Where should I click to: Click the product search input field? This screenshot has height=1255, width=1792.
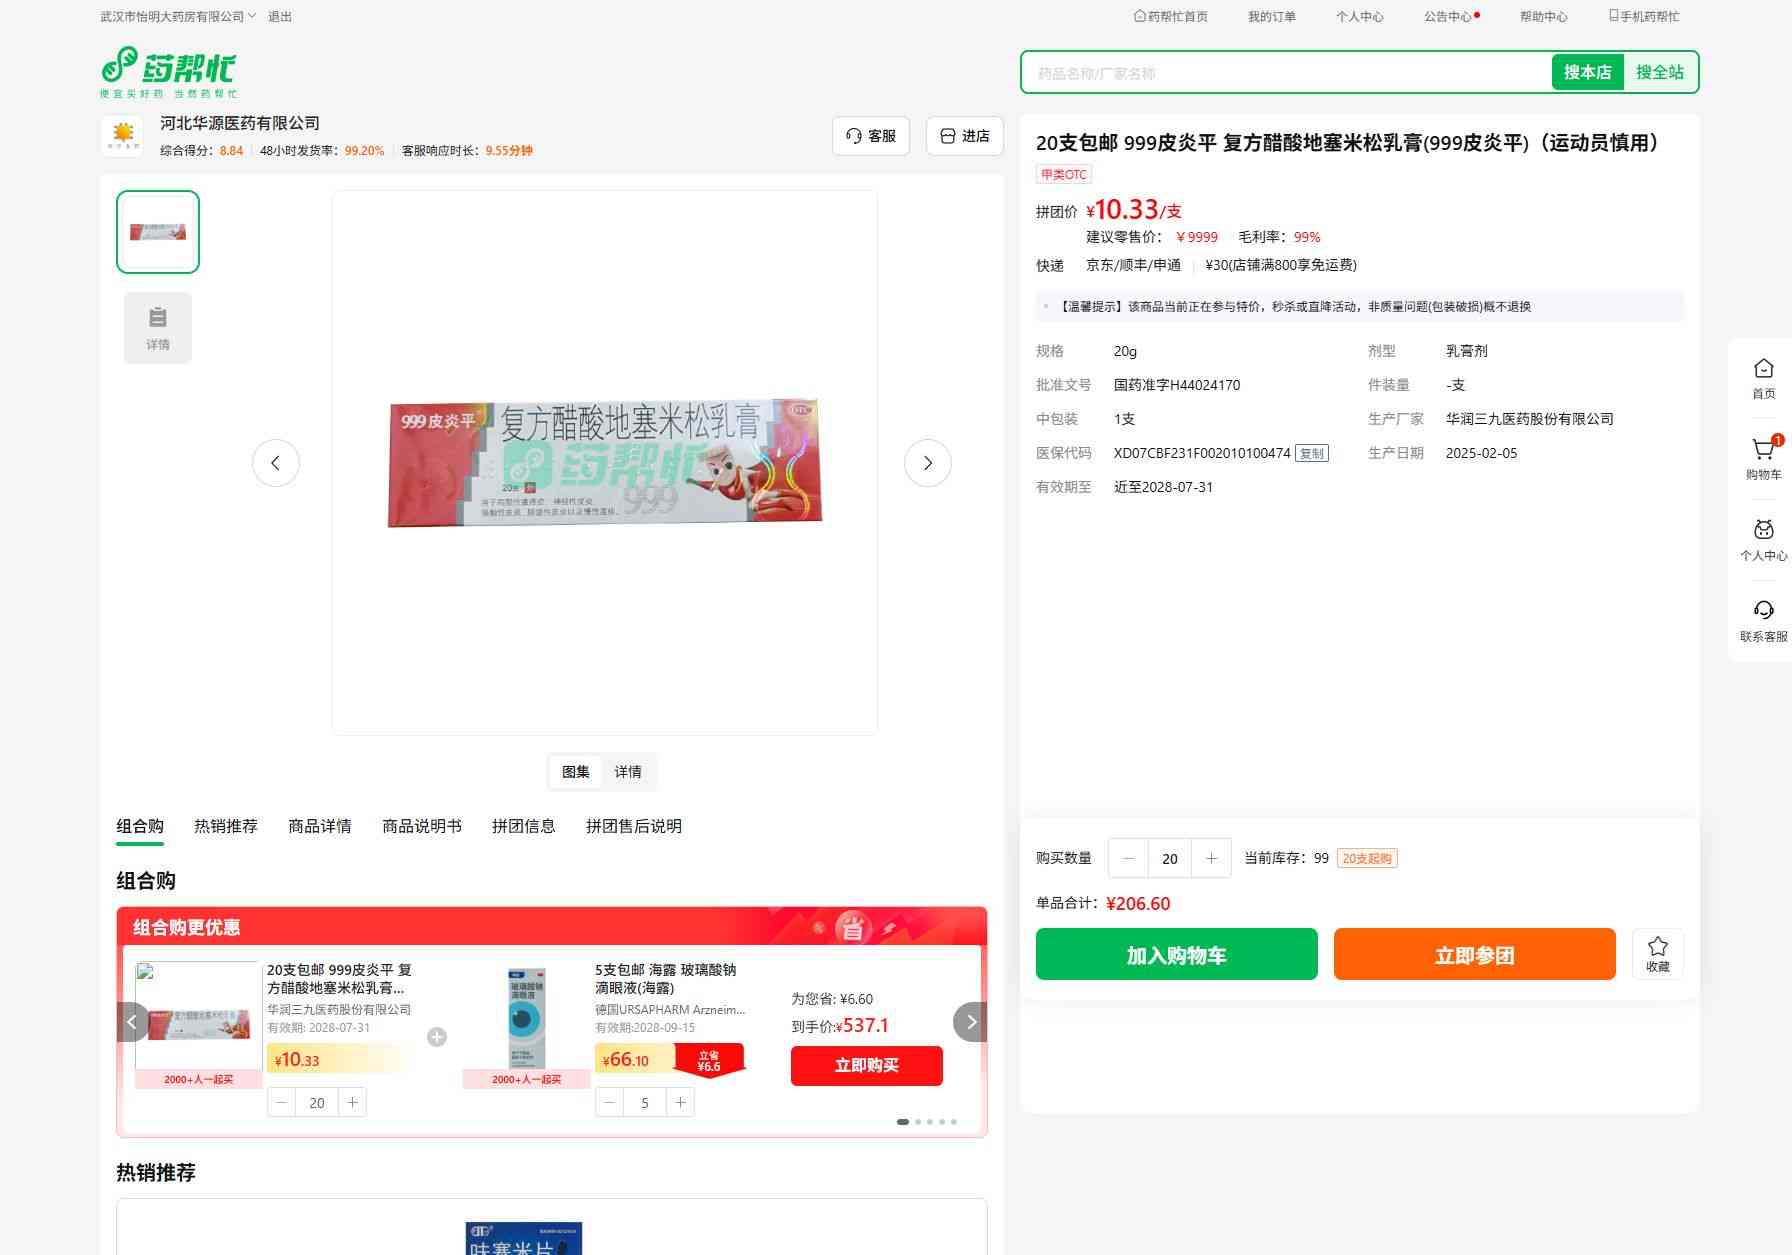1285,73
